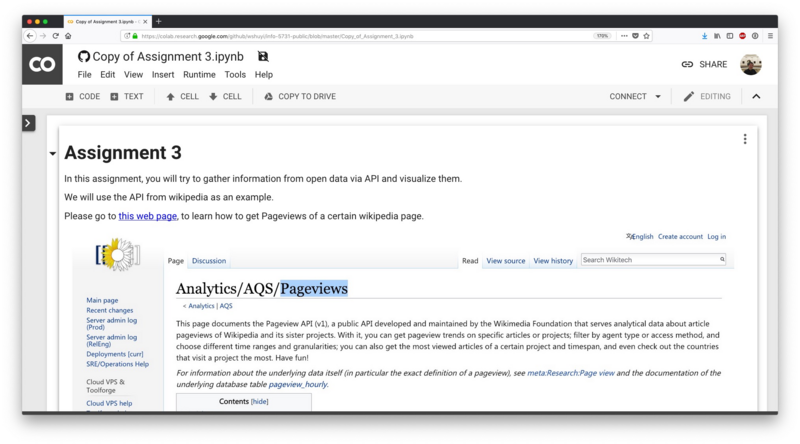800x444 pixels.
Task: Follow the "this web page" link
Action: [x=148, y=216]
